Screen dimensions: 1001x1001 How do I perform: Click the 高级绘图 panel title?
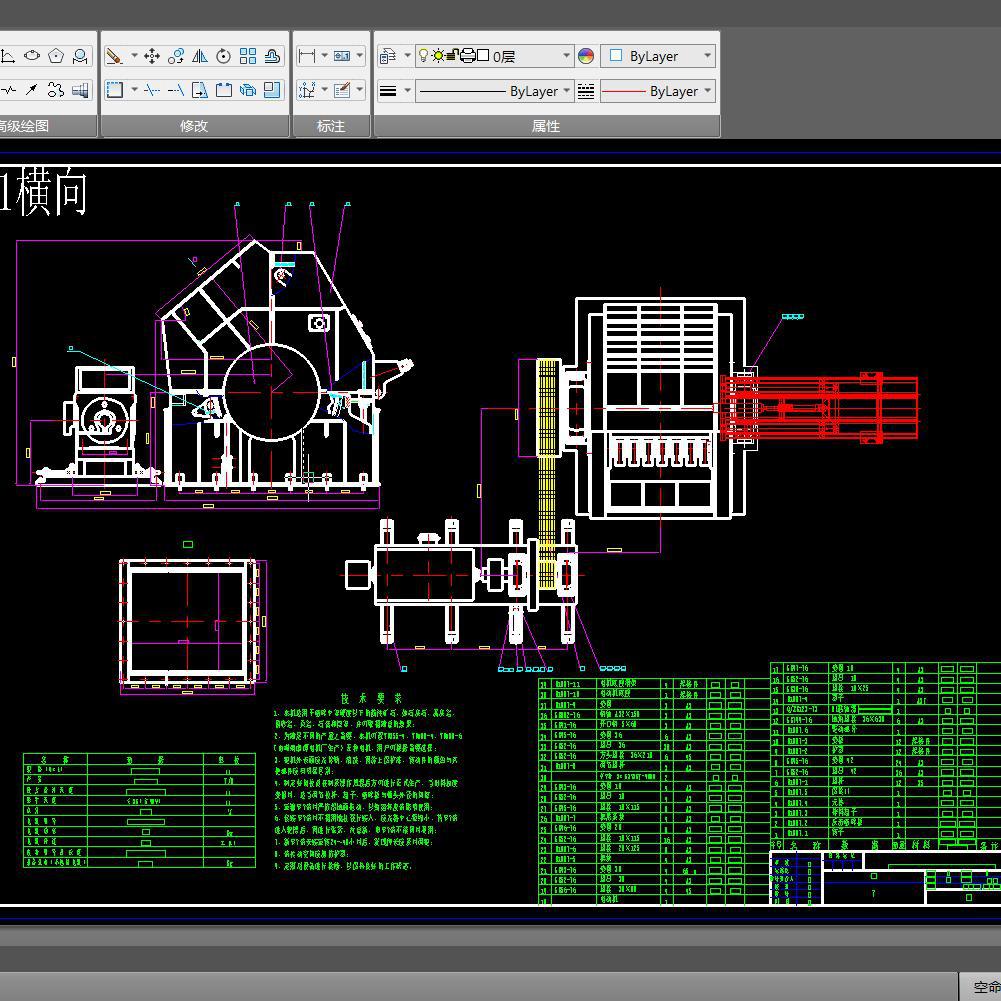click(x=24, y=126)
